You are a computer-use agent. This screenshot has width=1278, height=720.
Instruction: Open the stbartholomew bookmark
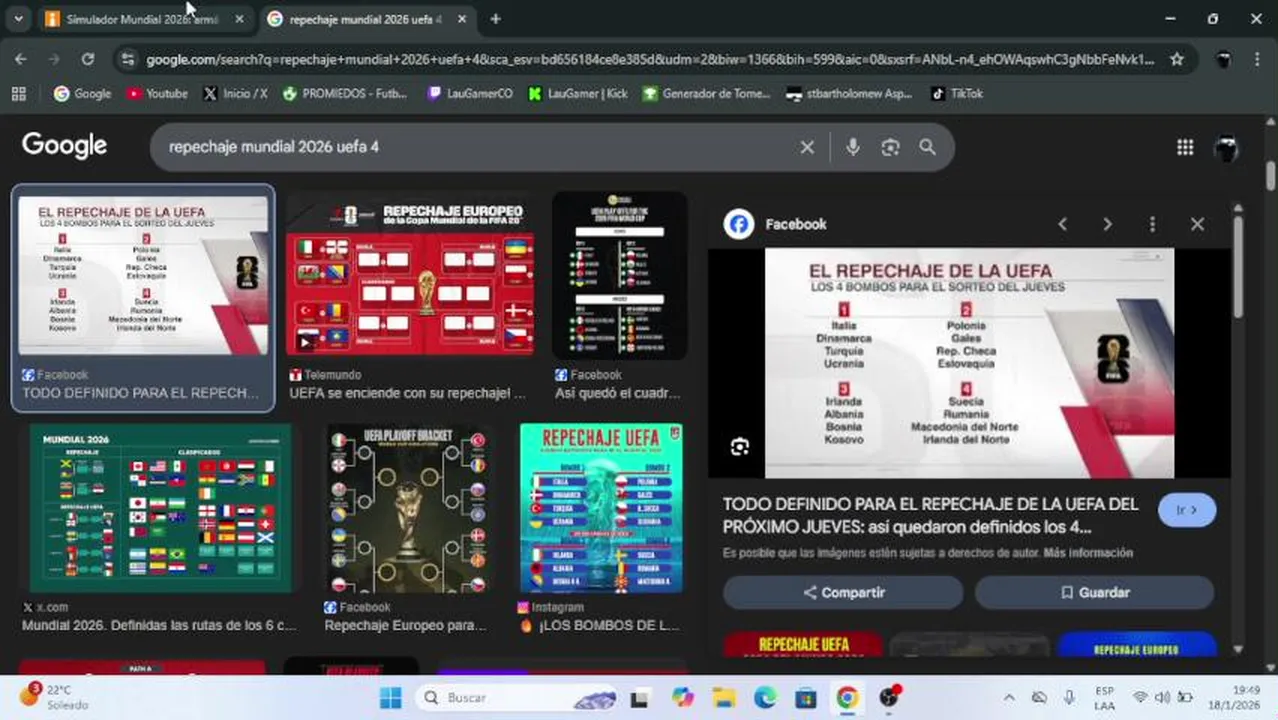coord(849,93)
